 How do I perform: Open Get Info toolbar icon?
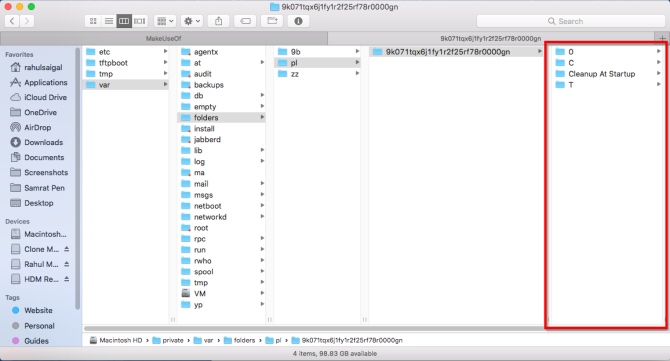298,21
